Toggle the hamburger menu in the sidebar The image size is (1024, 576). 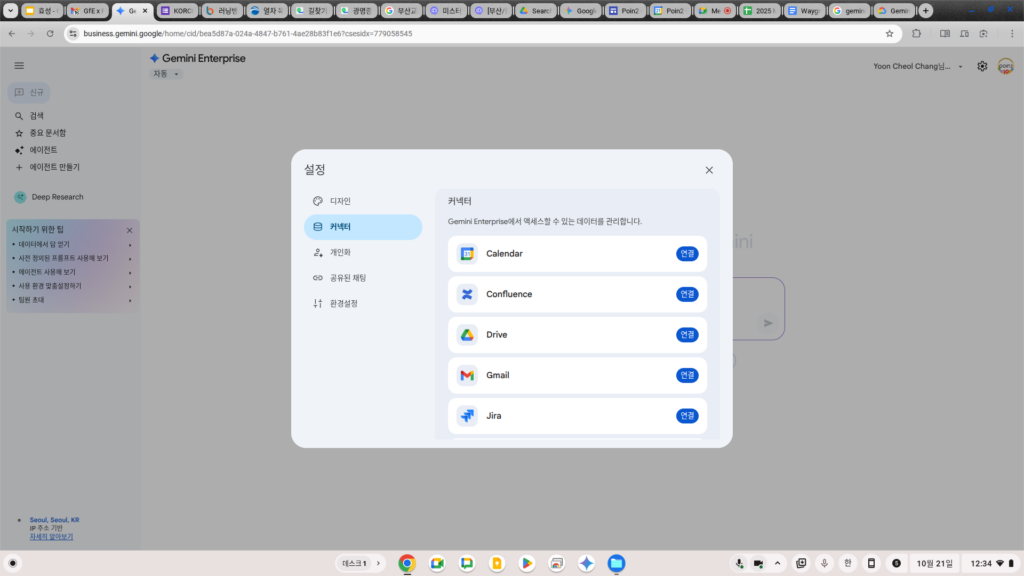pos(19,65)
